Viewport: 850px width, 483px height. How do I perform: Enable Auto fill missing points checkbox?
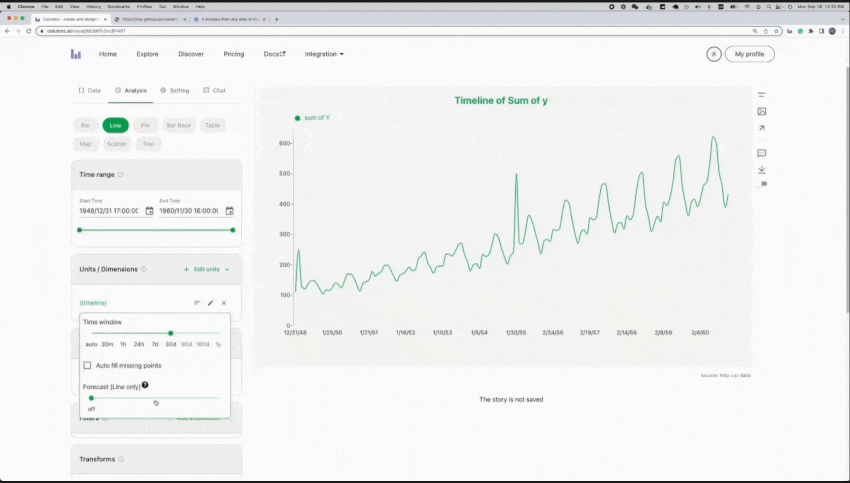87,365
